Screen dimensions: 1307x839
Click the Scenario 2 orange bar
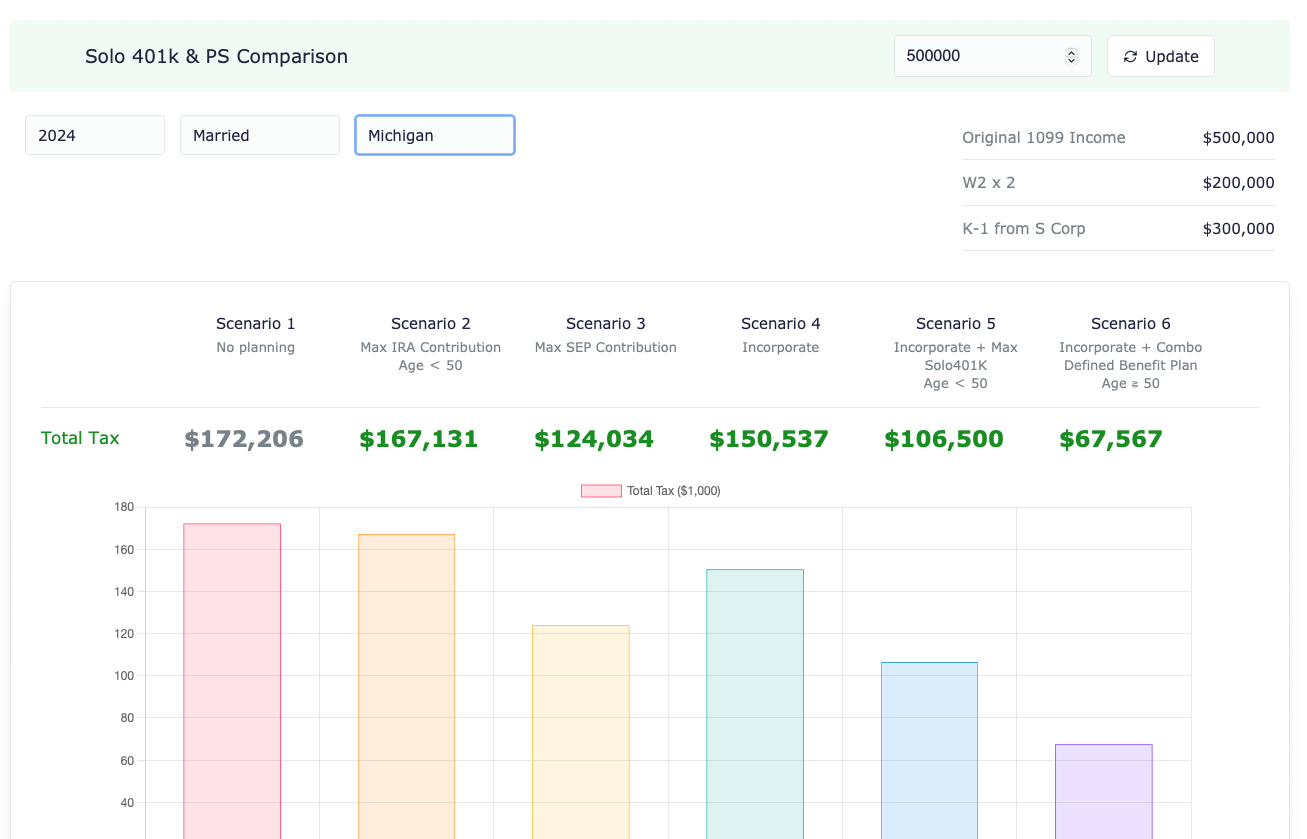click(406, 686)
